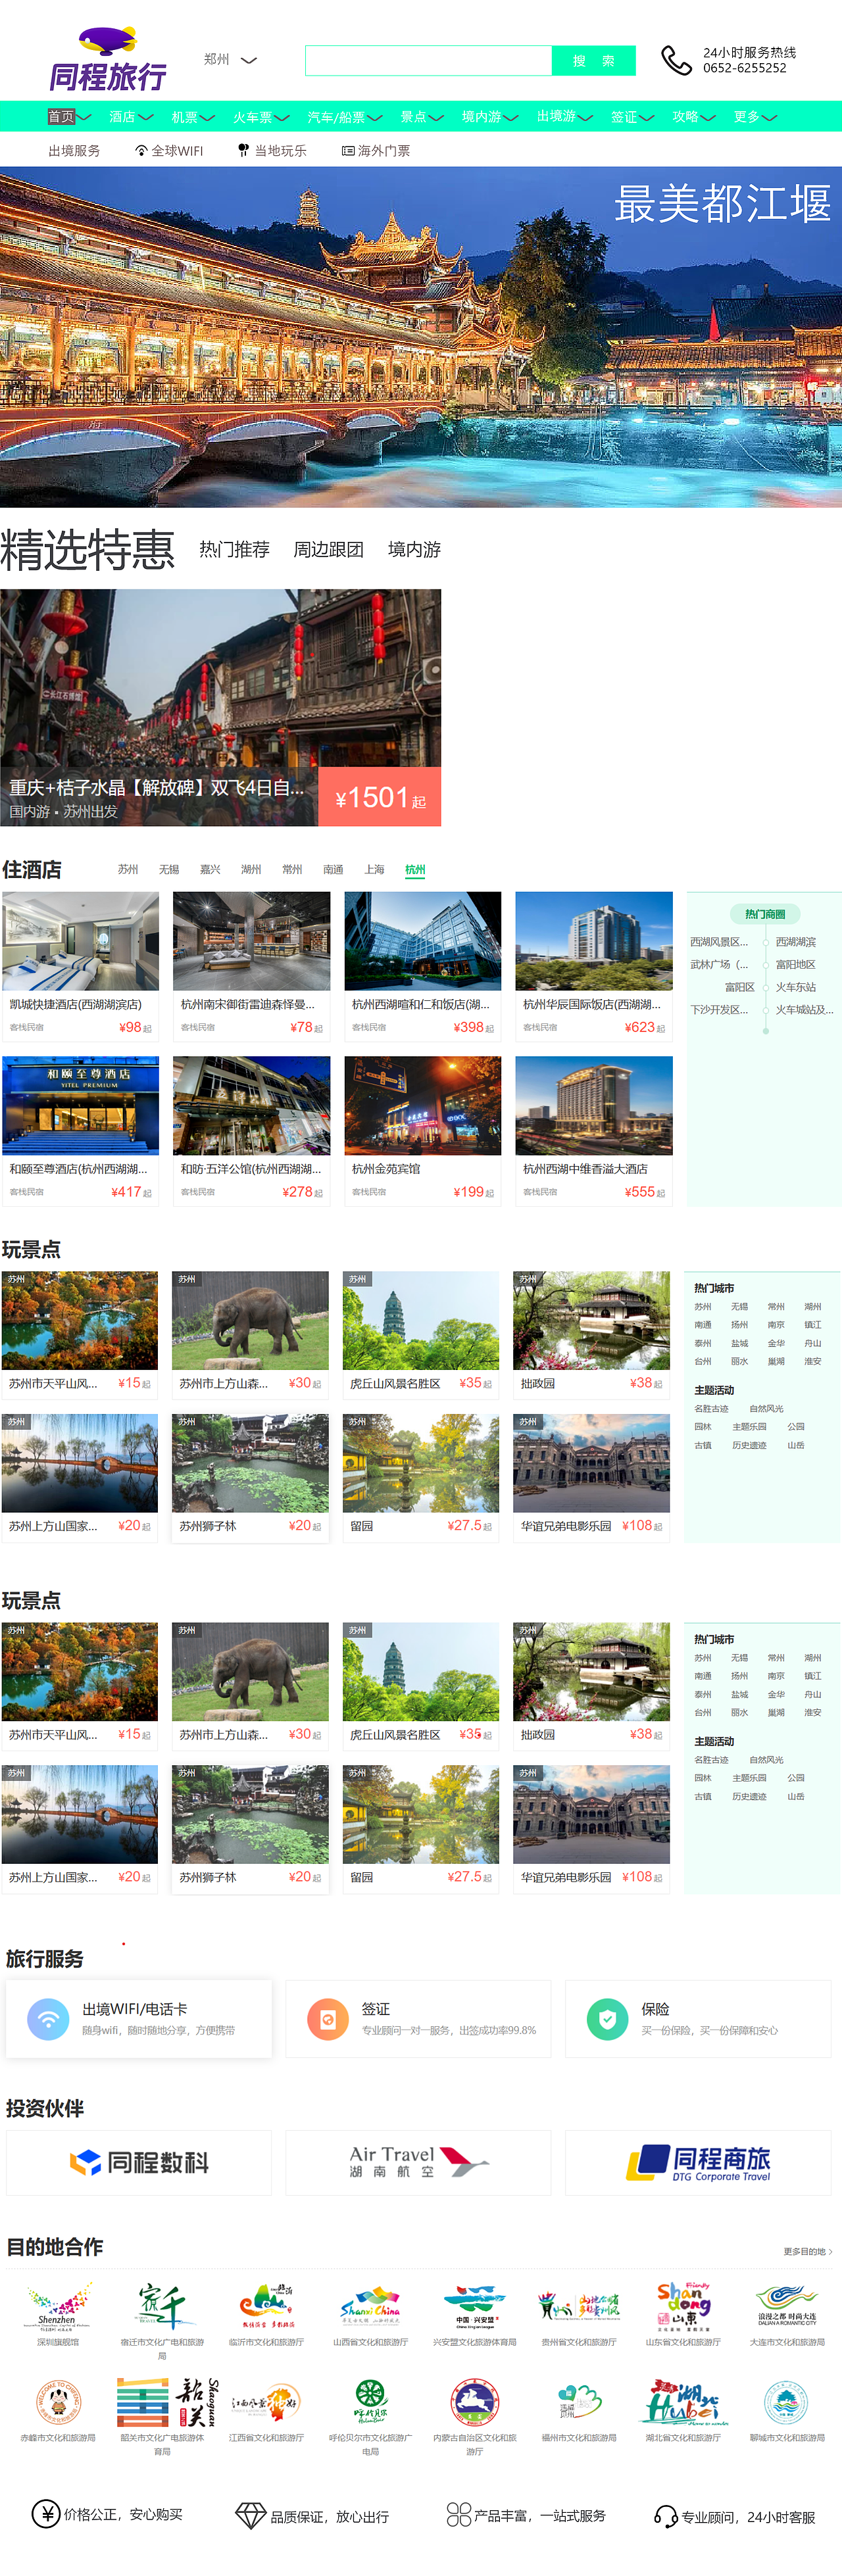Switch to the 境内游 deals tab

(414, 549)
